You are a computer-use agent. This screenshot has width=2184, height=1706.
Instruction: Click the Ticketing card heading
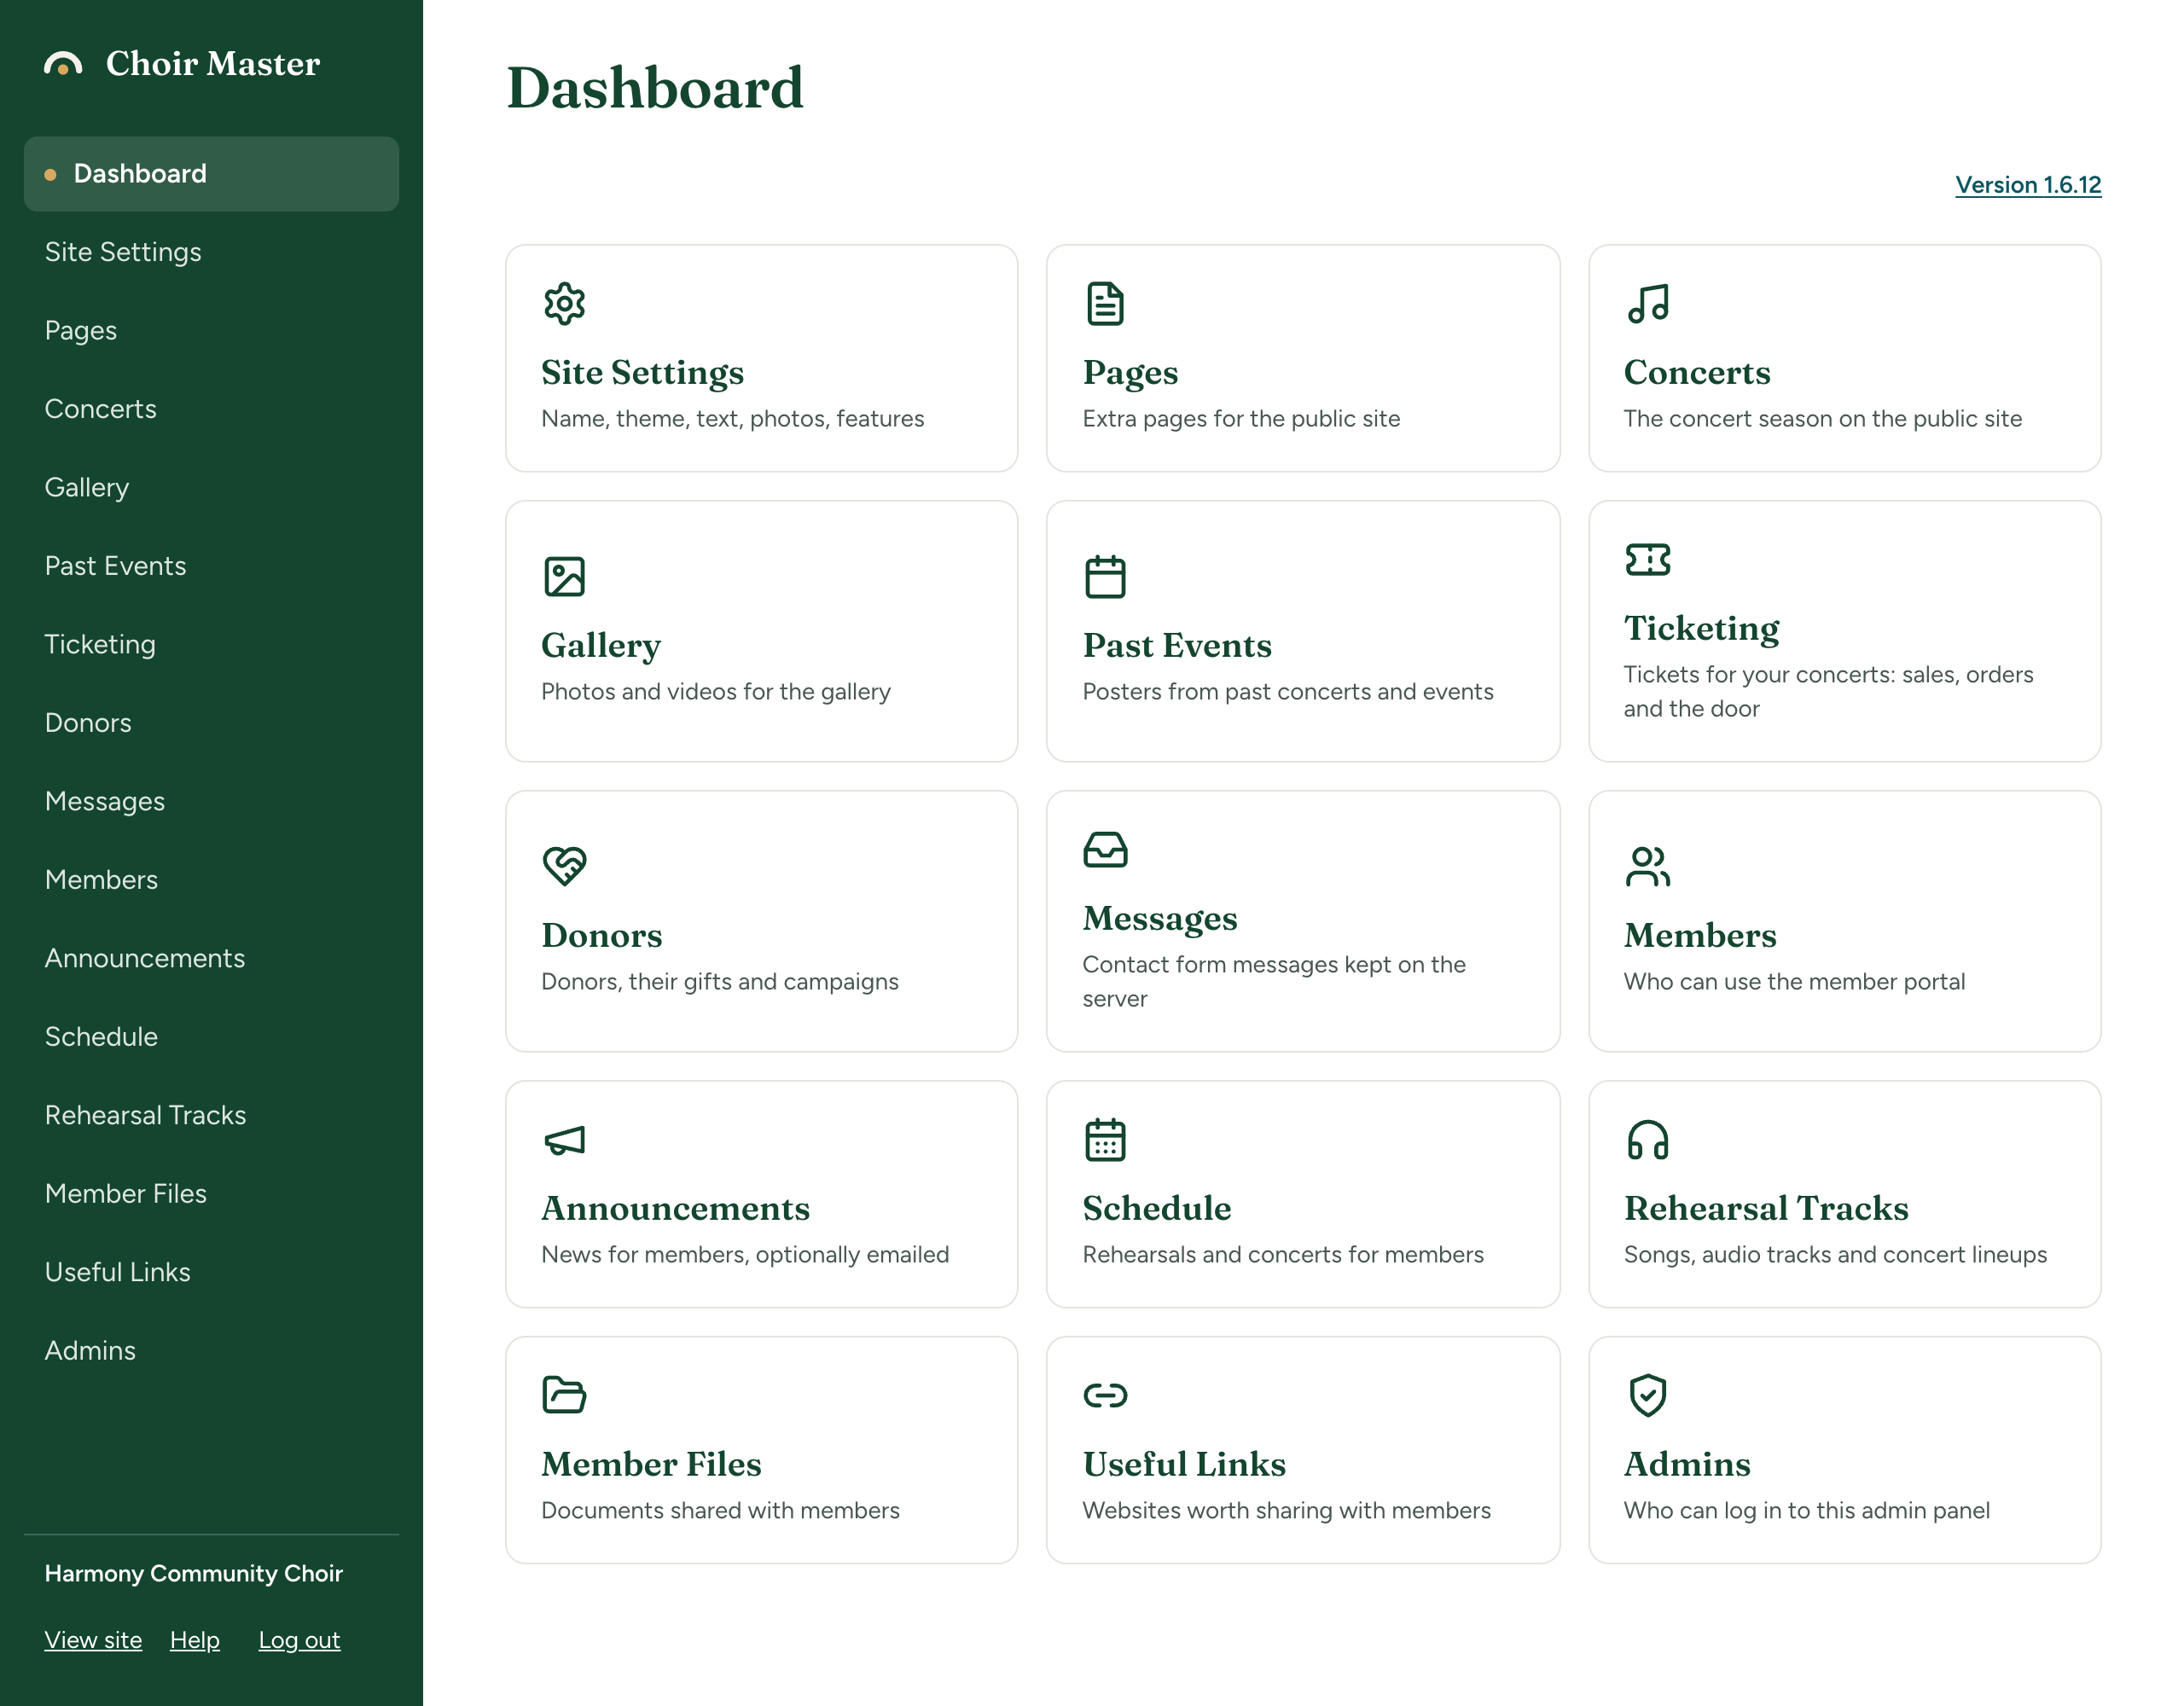1701,628
